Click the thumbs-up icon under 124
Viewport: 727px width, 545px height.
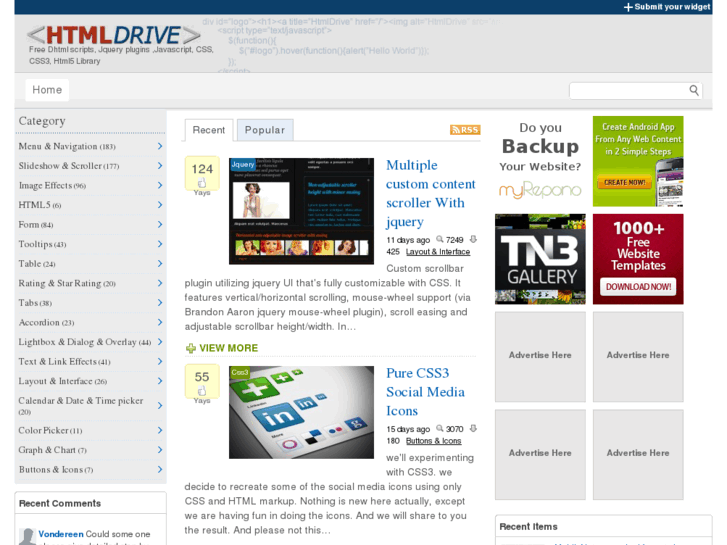[x=202, y=182]
